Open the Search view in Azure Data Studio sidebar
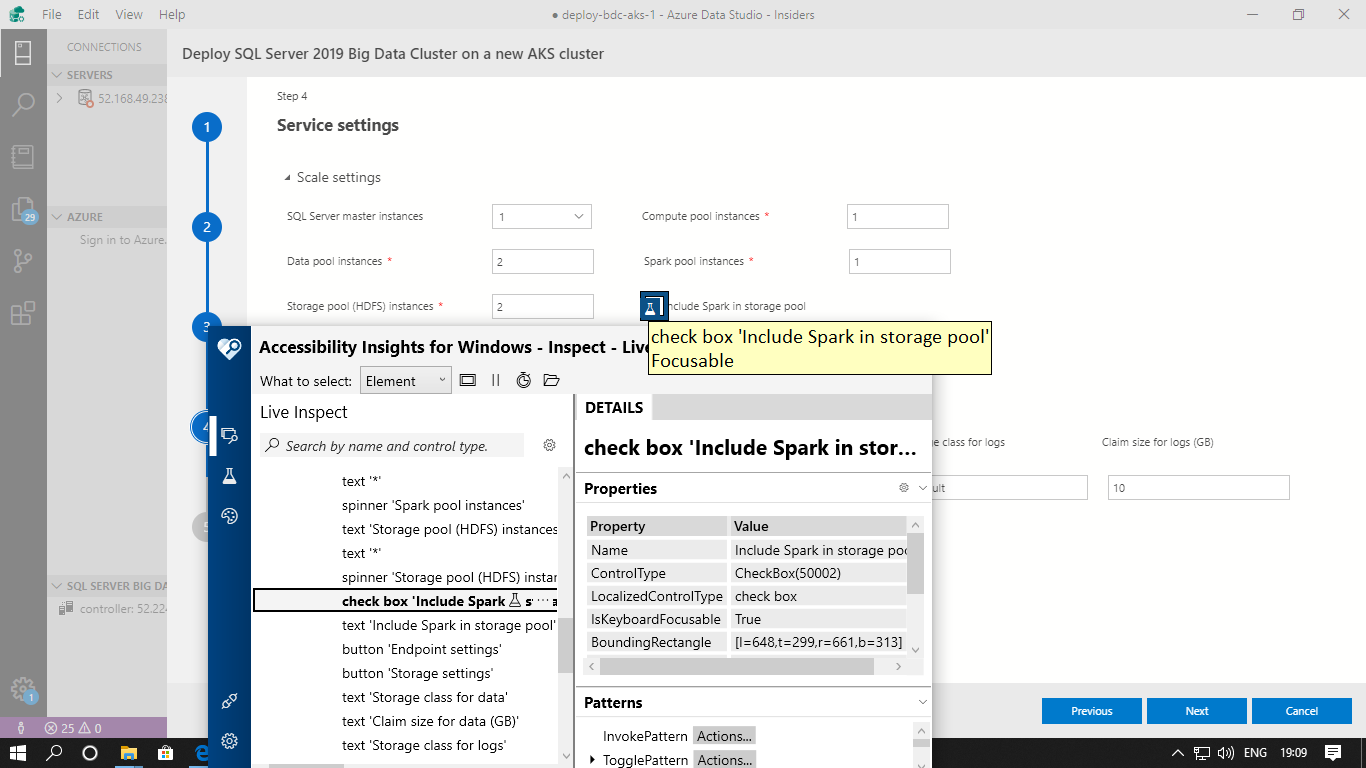 [23, 104]
